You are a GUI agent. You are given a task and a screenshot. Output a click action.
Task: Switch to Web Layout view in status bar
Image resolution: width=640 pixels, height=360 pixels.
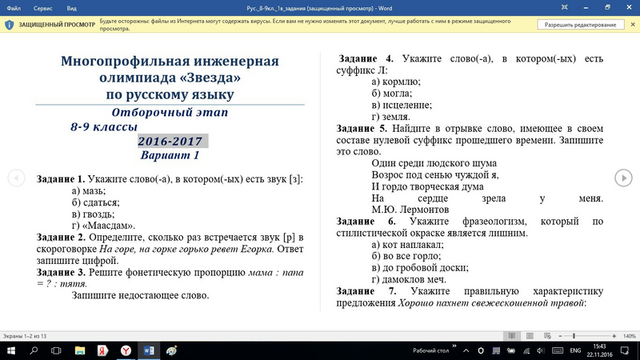click(547, 336)
